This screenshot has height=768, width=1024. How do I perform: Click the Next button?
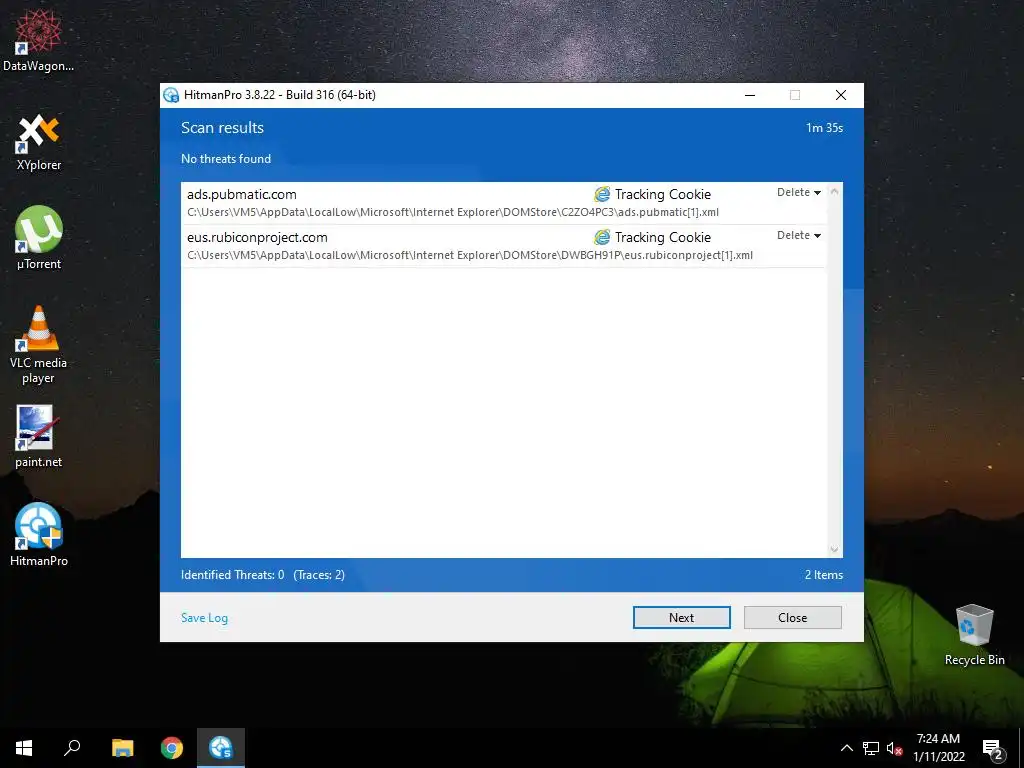pos(681,618)
